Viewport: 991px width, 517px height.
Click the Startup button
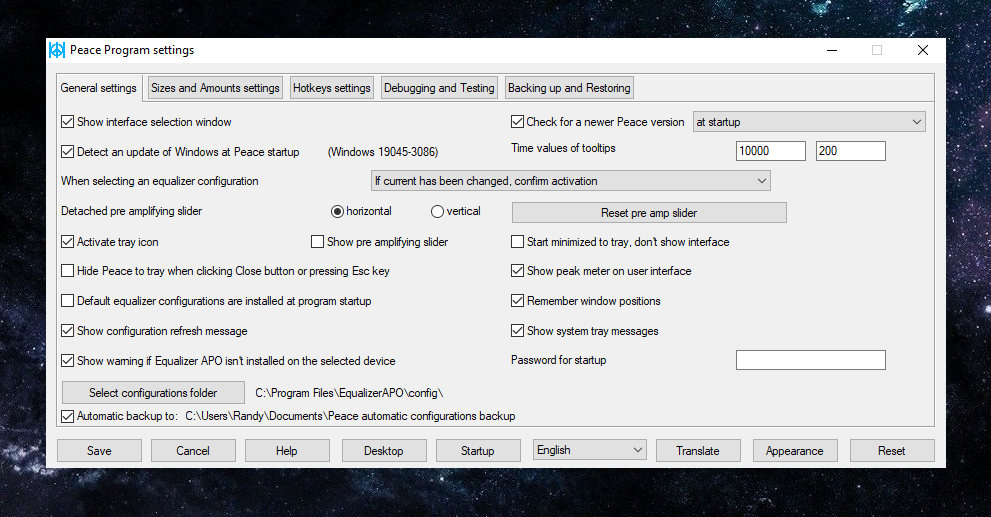pyautogui.click(x=478, y=451)
